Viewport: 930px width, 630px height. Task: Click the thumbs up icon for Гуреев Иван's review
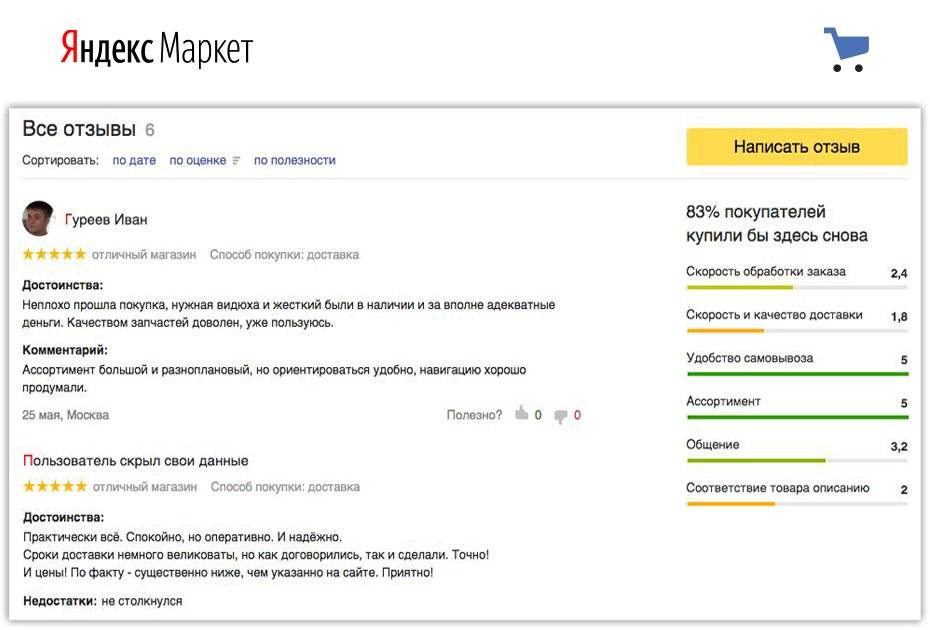coord(521,413)
